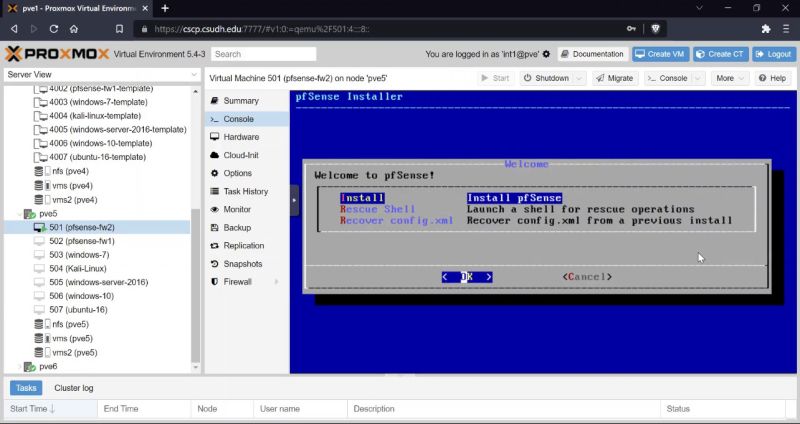Click Create CT button
Image resolution: width=800 pixels, height=424 pixels.
[721, 54]
